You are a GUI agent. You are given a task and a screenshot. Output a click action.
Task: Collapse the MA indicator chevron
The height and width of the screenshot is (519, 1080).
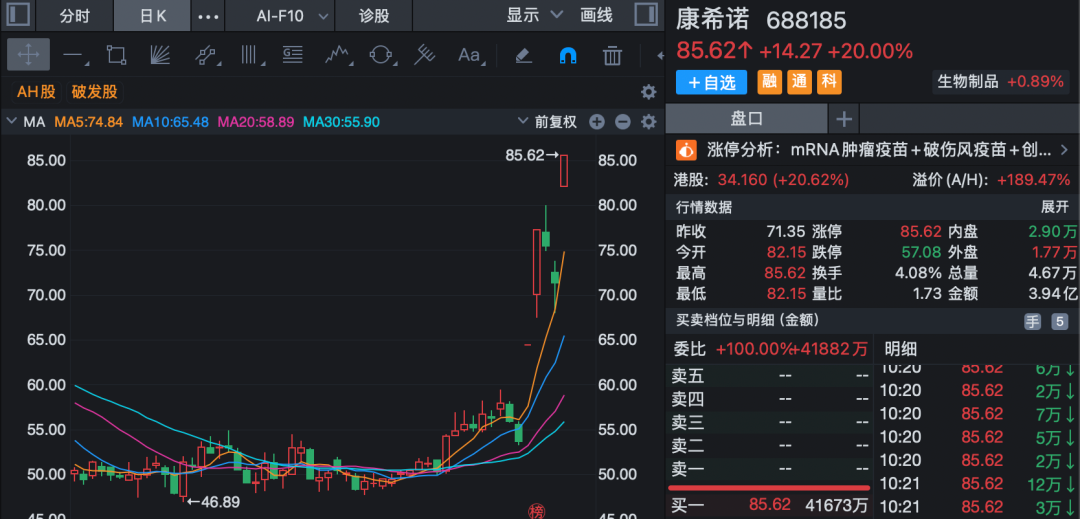[x=11, y=123]
